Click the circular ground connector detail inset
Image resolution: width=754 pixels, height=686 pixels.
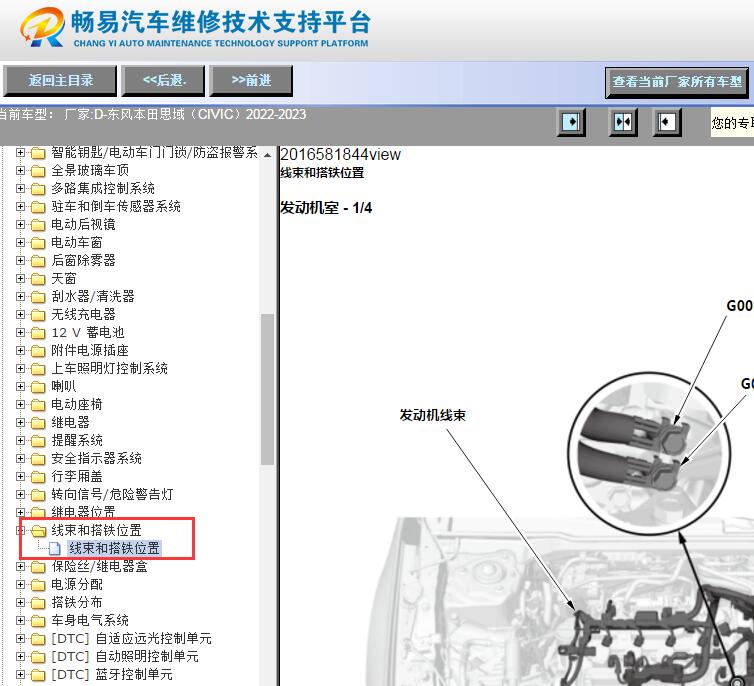[x=649, y=453]
